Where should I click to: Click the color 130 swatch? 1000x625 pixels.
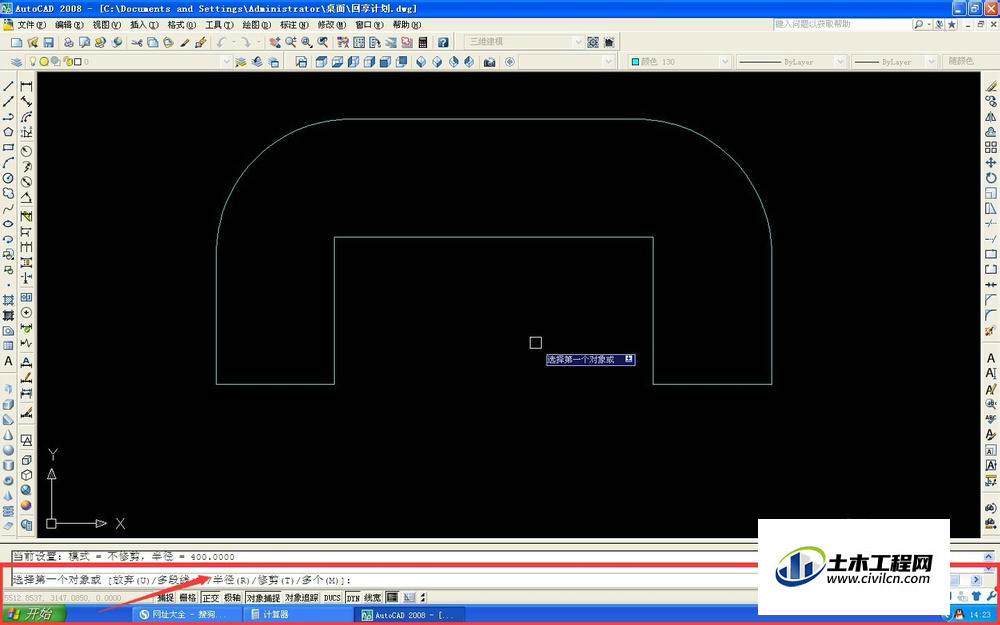[x=635, y=62]
